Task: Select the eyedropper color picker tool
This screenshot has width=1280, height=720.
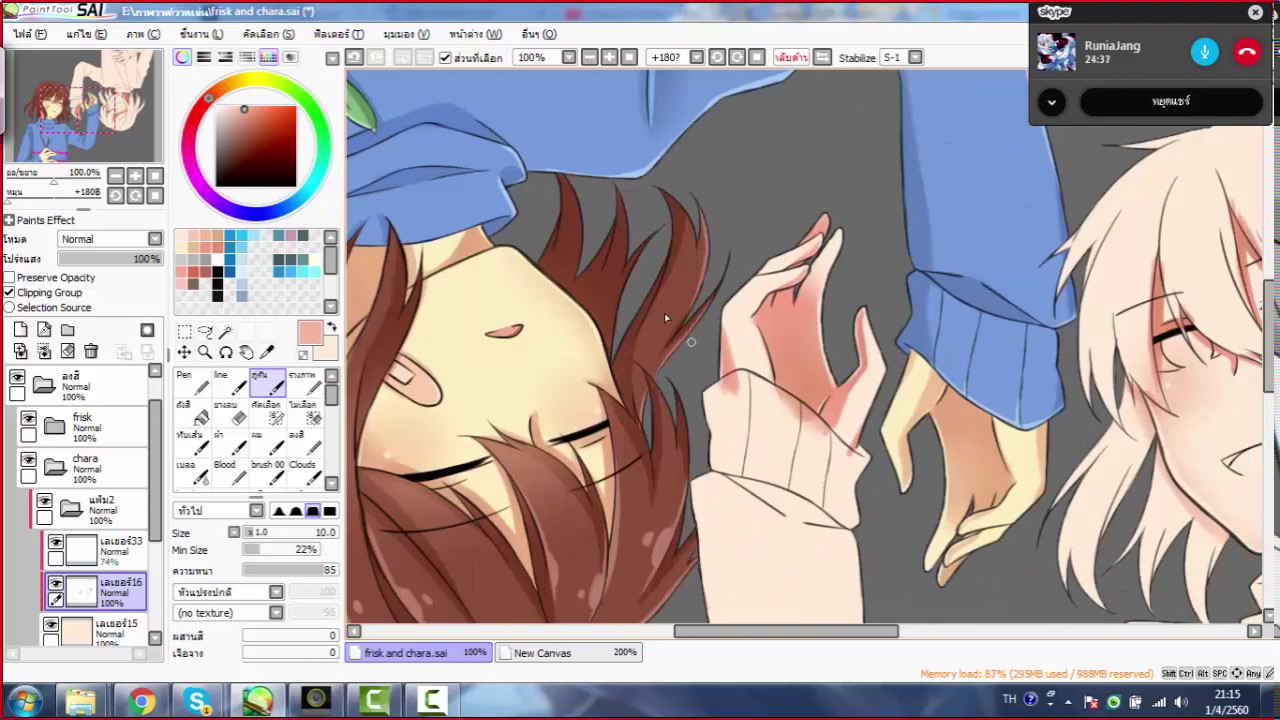Action: click(267, 352)
